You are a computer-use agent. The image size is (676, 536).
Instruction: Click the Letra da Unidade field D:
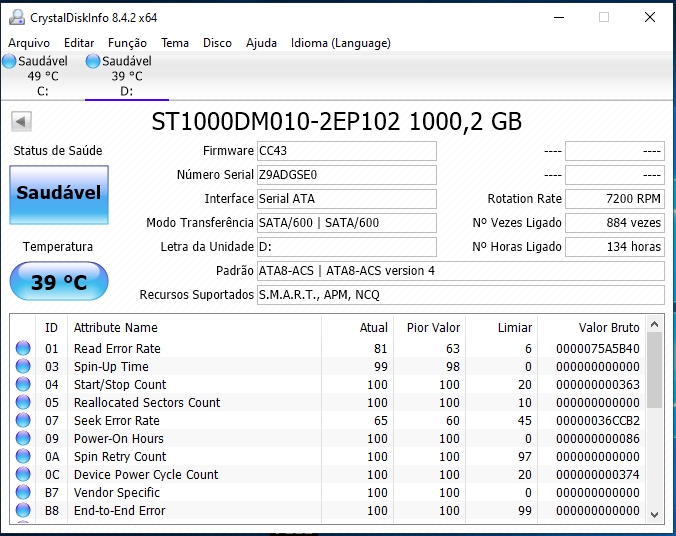[x=347, y=247]
